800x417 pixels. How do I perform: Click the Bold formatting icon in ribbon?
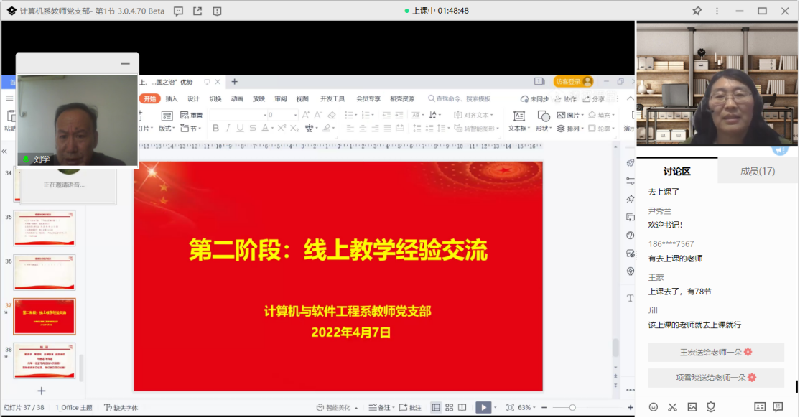pos(215,128)
